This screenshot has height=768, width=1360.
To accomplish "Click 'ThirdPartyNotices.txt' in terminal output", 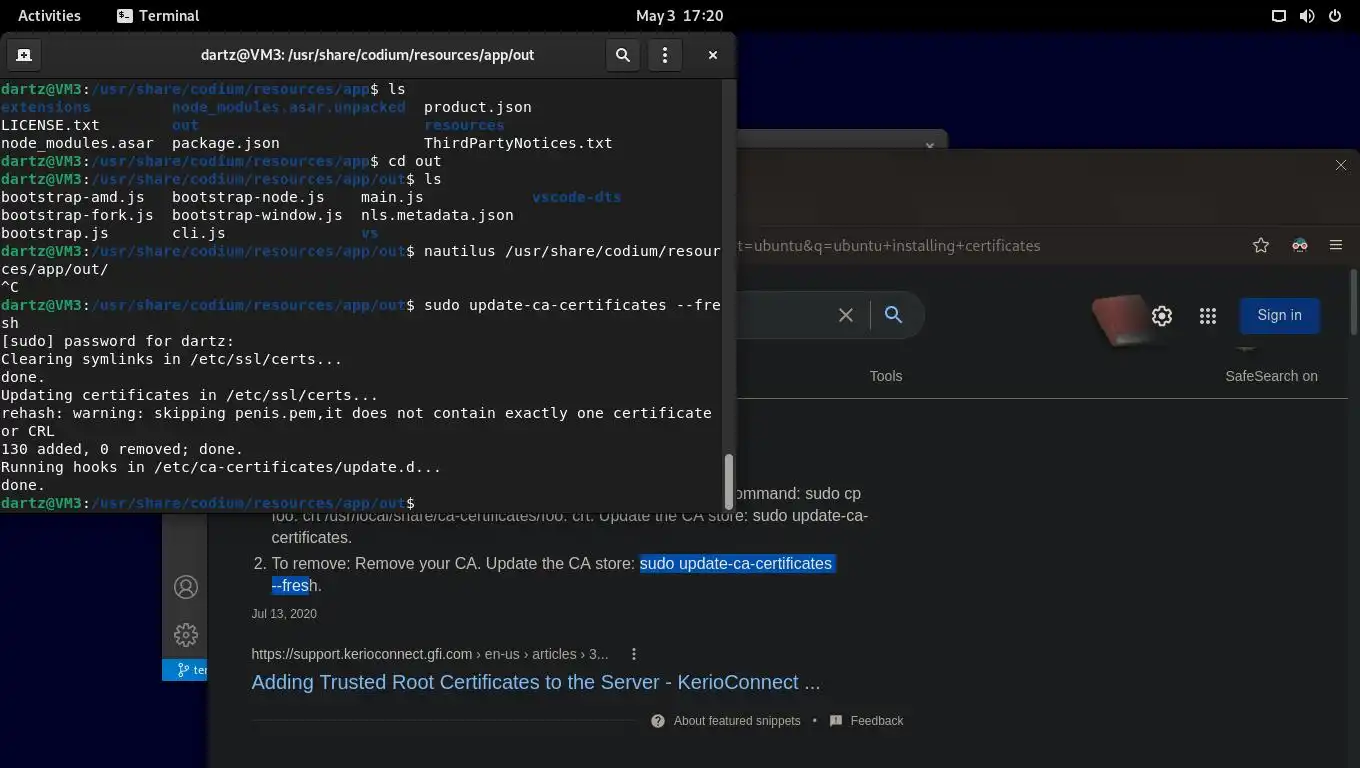I will click(518, 143).
